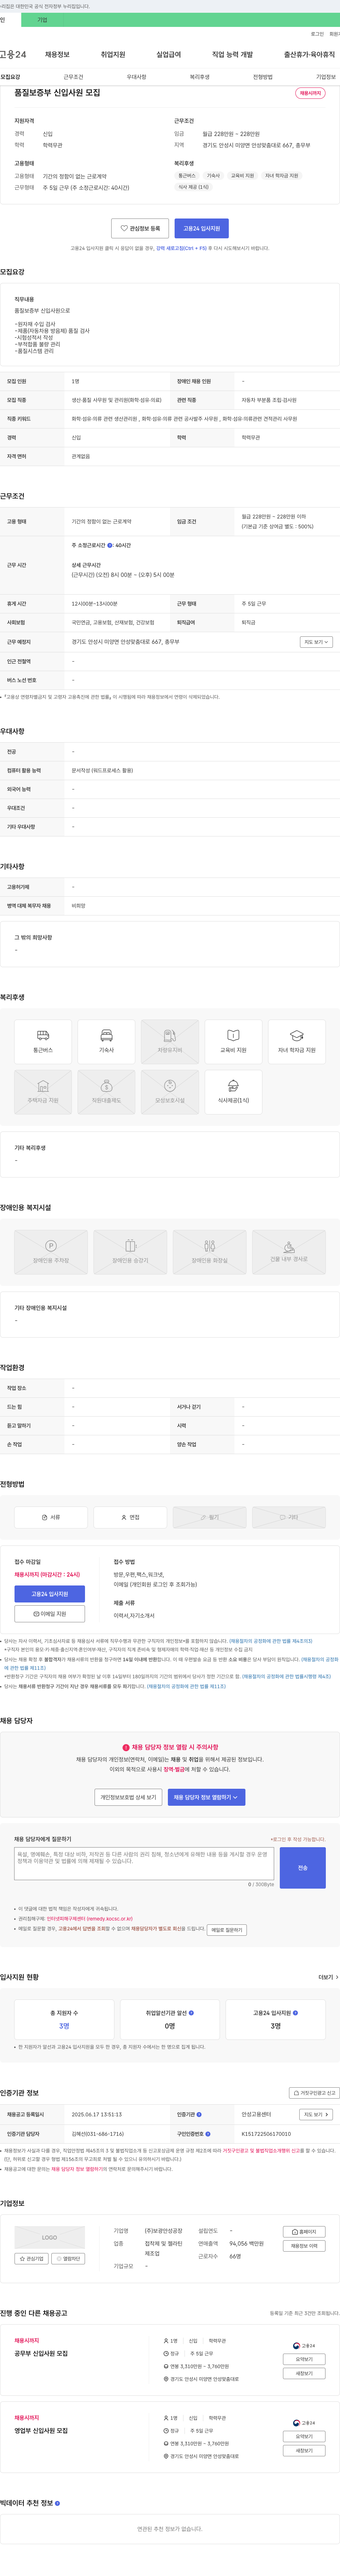Screen dimensions: 340x2576
Task: Select the 통근버스 welfare icon
Action: coord(43,1035)
